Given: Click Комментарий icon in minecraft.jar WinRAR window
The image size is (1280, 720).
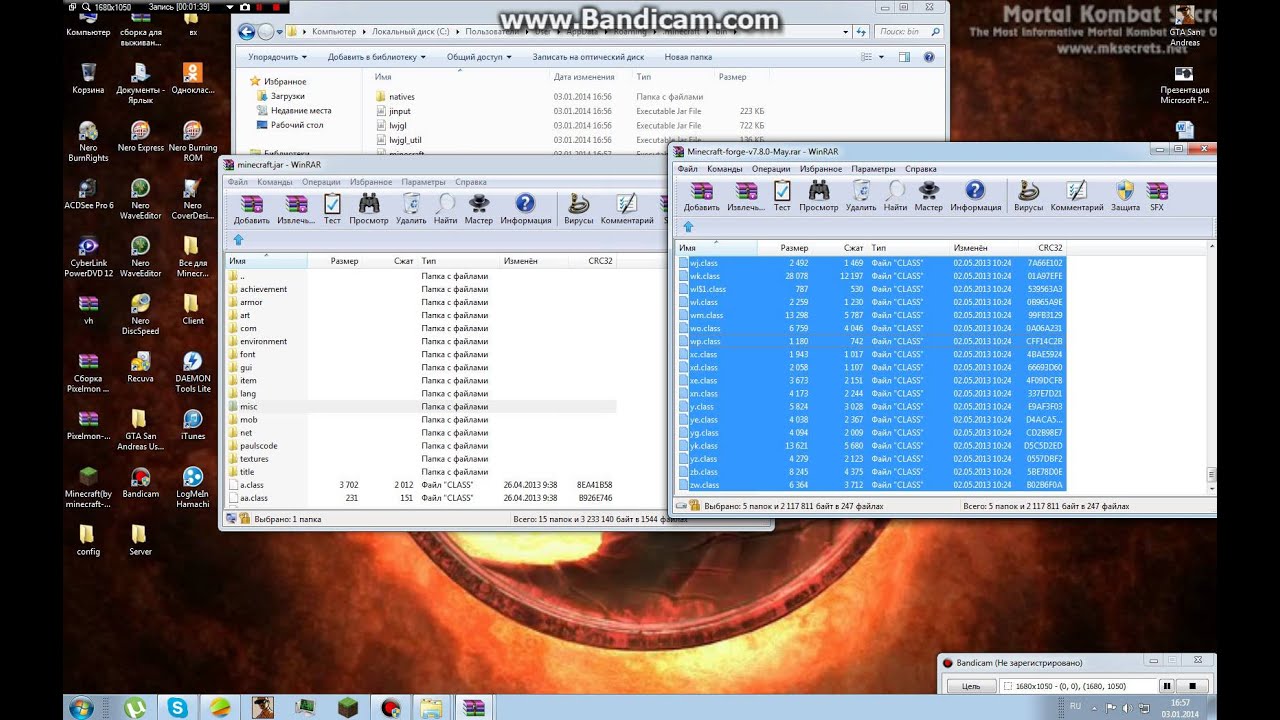Looking at the screenshot, I should coord(627,208).
